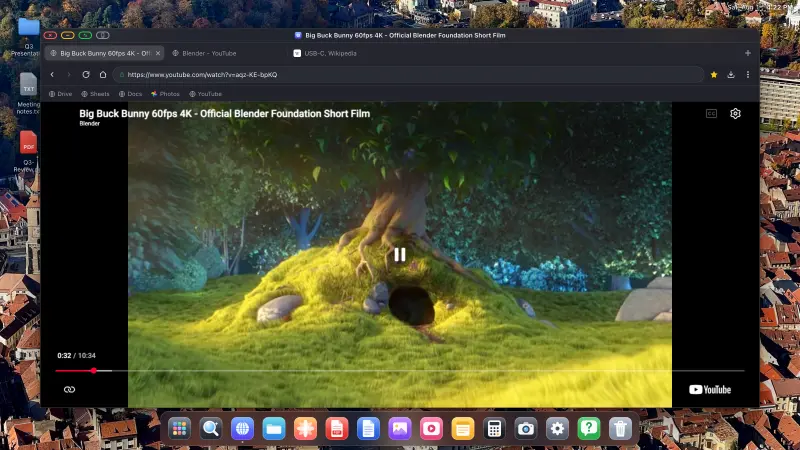Open the browser downloads icon
Image resolution: width=800 pixels, height=450 pixels.
point(731,74)
